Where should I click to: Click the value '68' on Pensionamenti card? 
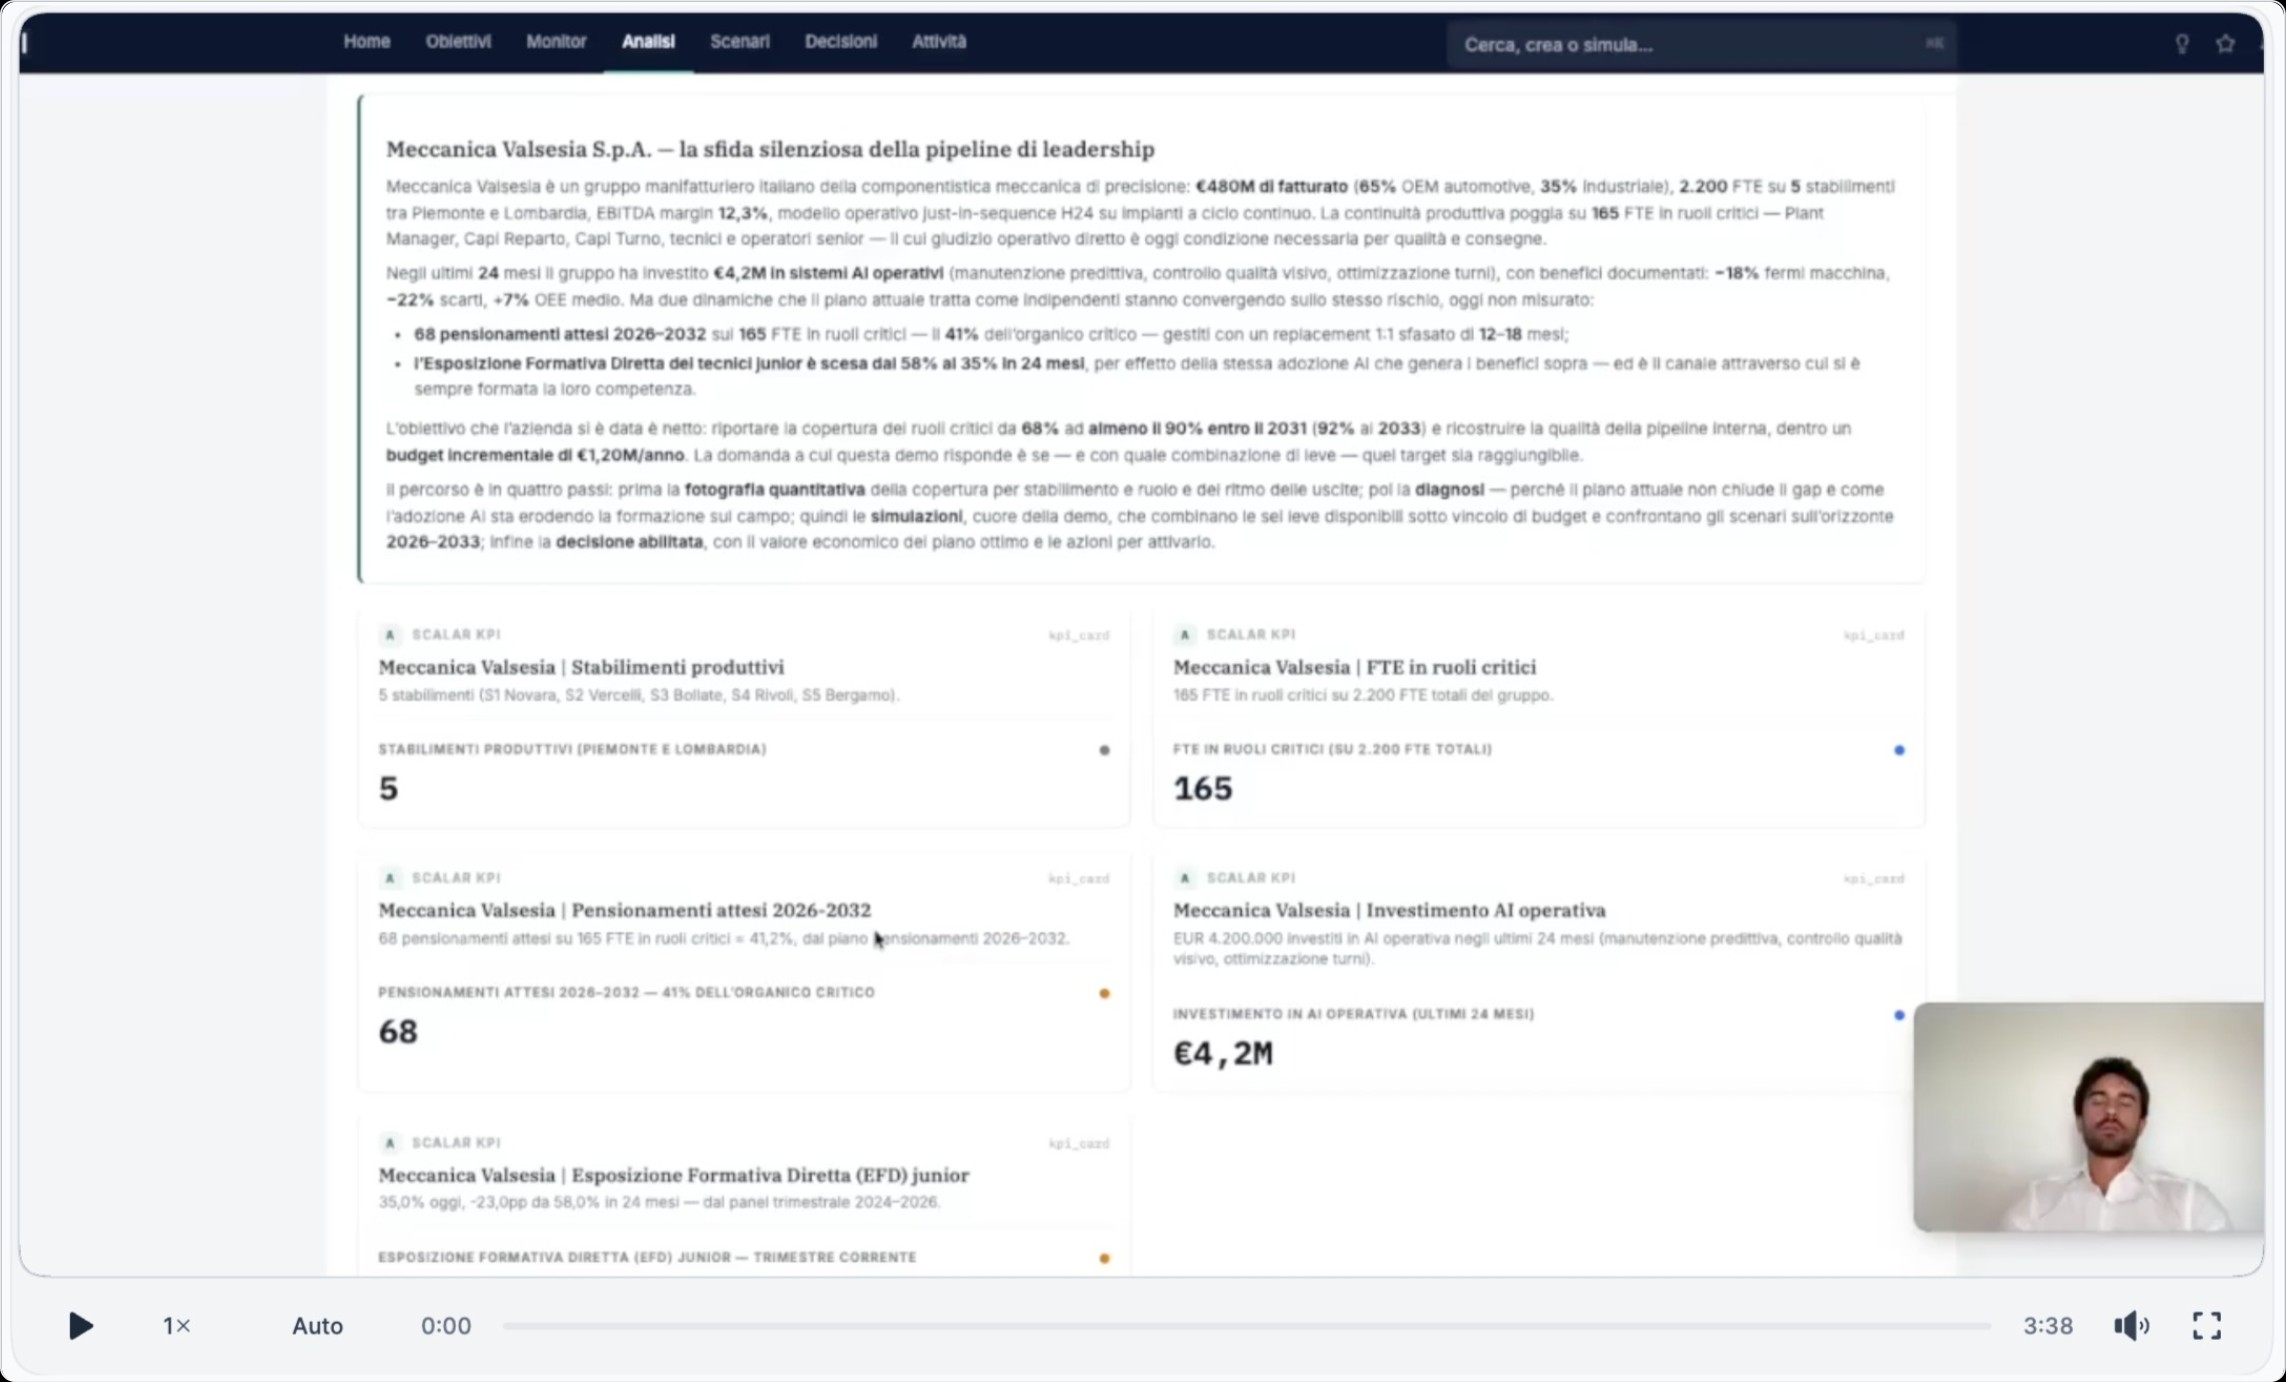[x=398, y=1032]
